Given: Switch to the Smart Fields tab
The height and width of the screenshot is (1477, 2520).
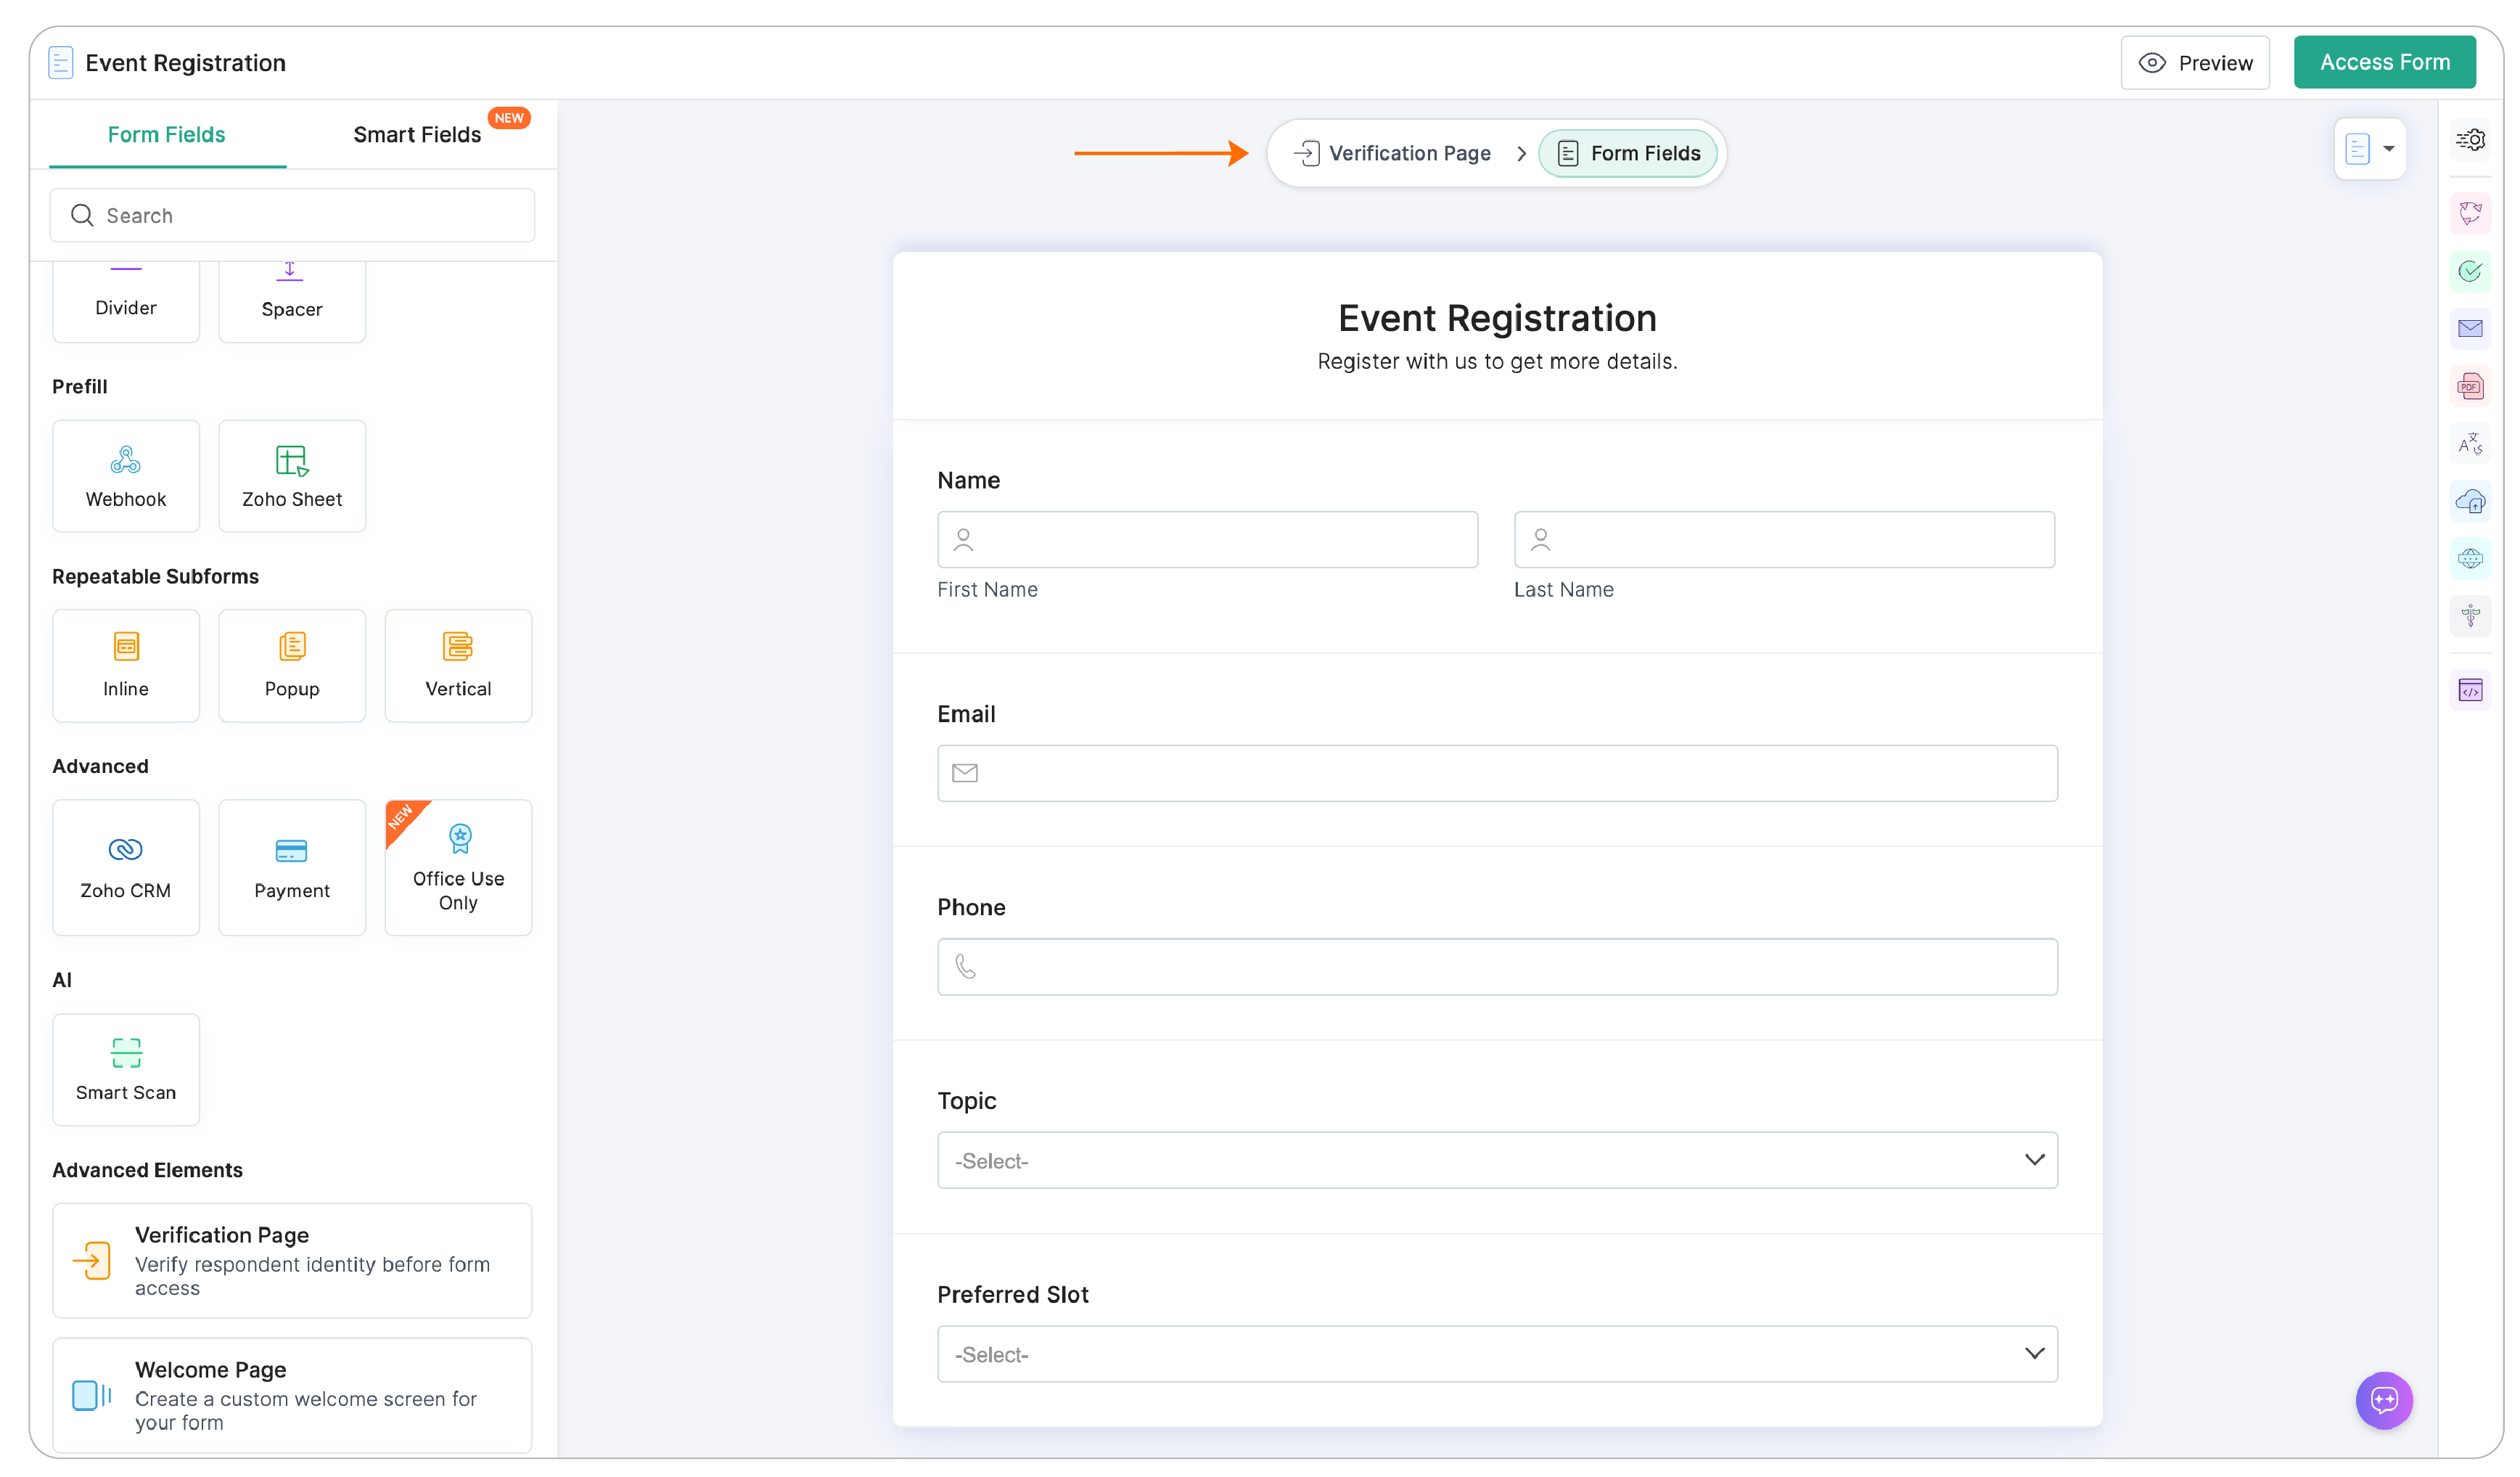Looking at the screenshot, I should point(417,135).
